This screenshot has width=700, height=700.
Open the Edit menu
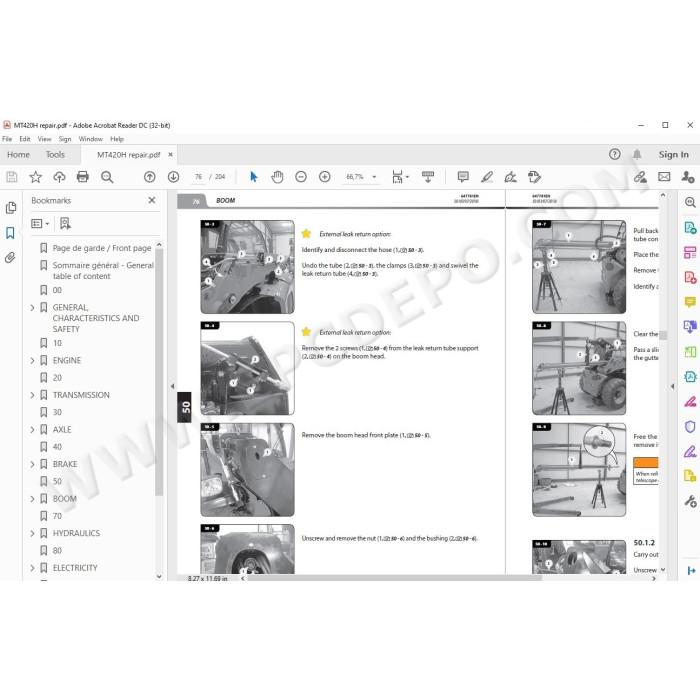tap(25, 139)
